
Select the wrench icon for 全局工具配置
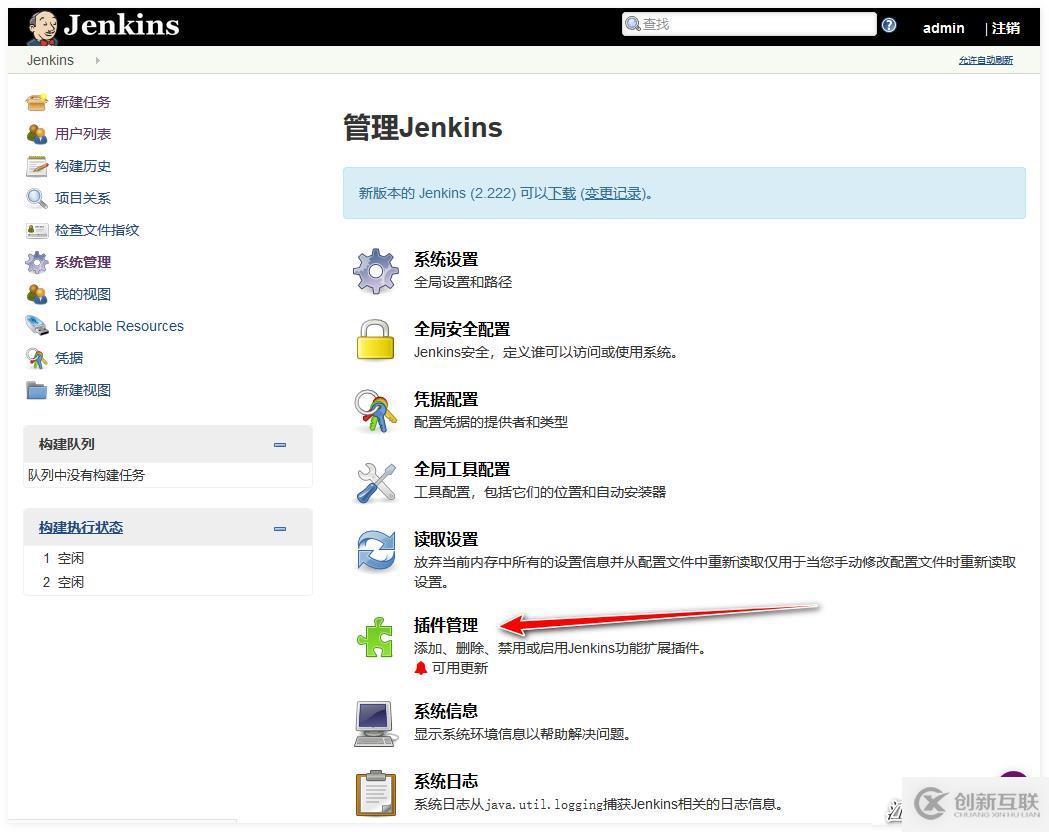pyautogui.click(x=375, y=481)
